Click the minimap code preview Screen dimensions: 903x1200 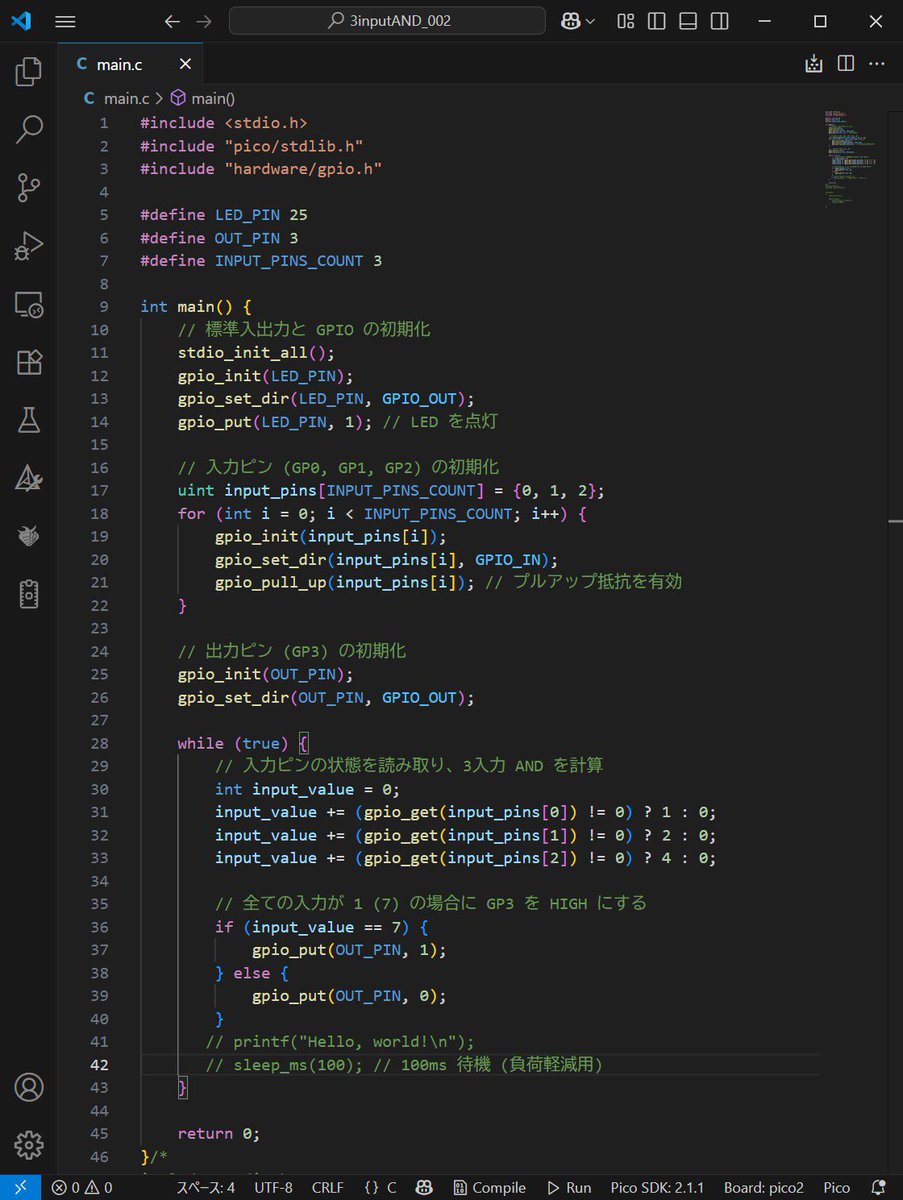click(x=850, y=157)
